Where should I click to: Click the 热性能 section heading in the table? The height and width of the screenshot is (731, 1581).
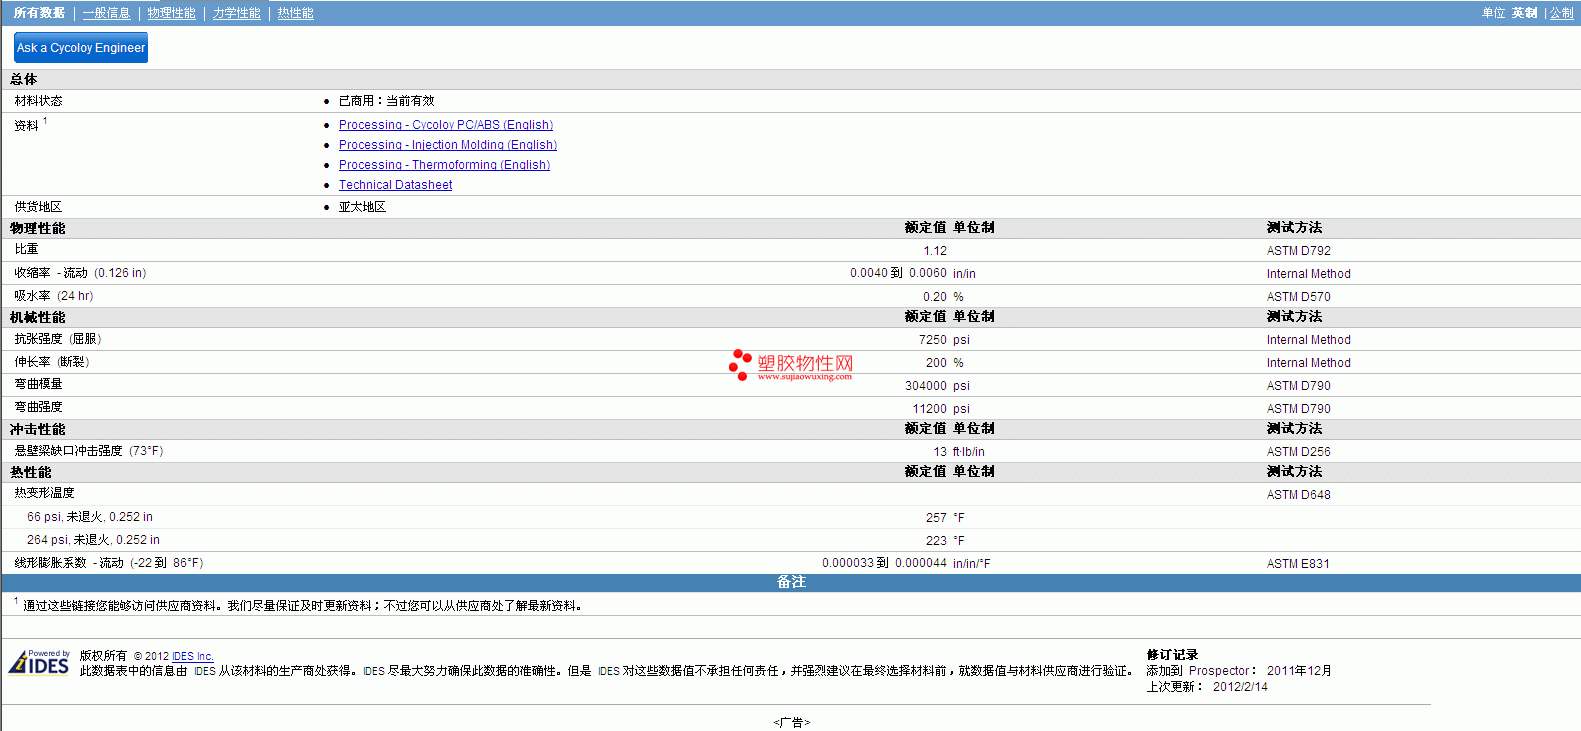31,473
